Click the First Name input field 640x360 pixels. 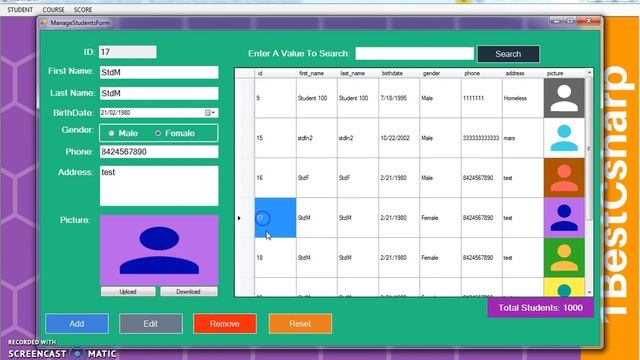[159, 72]
